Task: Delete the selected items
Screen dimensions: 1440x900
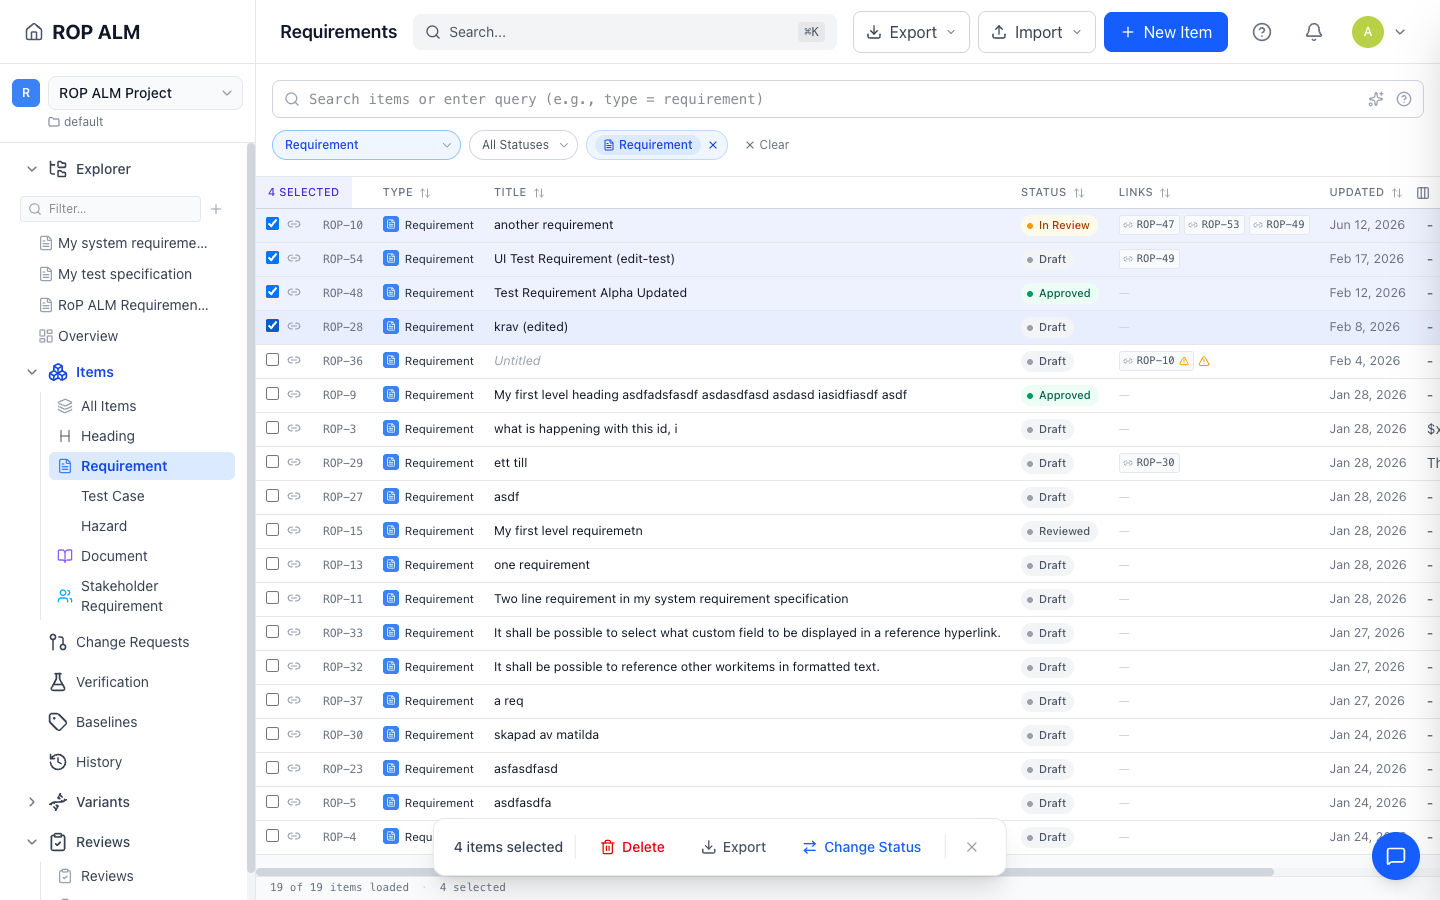Action: pos(632,847)
